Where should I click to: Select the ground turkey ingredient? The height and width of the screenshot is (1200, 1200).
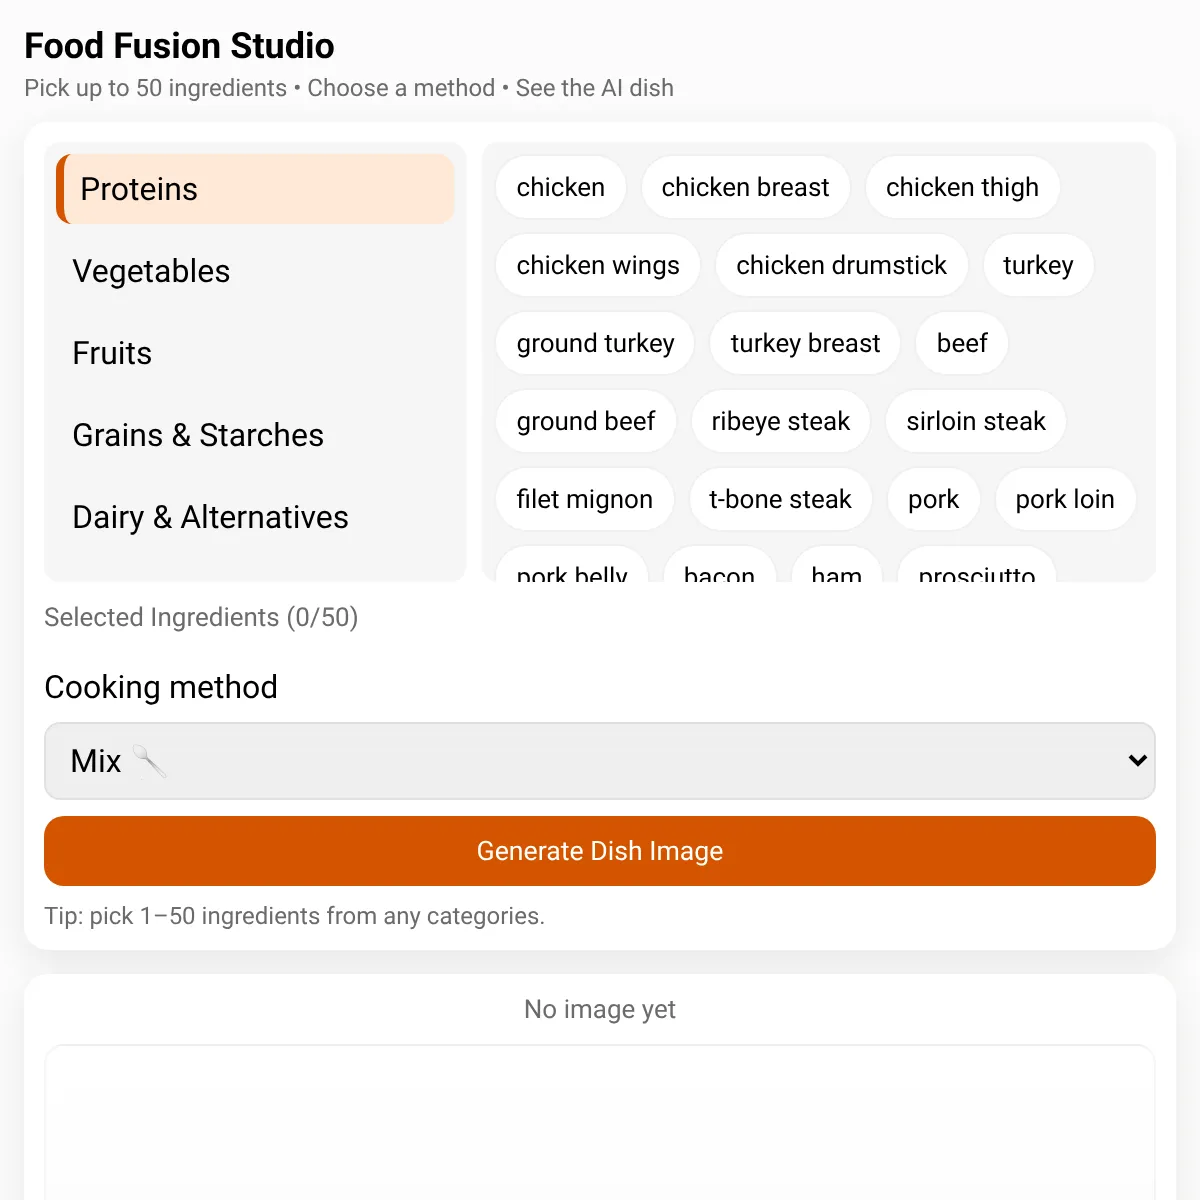point(595,343)
